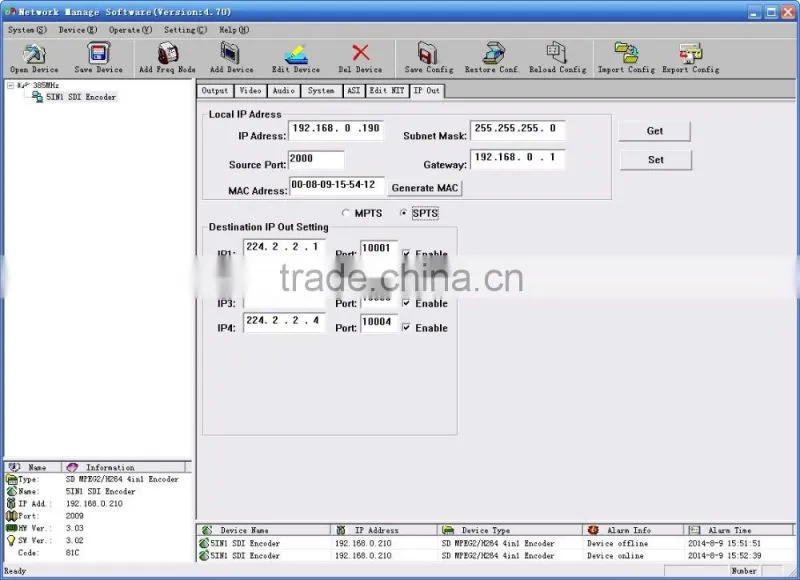Click the Gateway input field

[x=517, y=159]
